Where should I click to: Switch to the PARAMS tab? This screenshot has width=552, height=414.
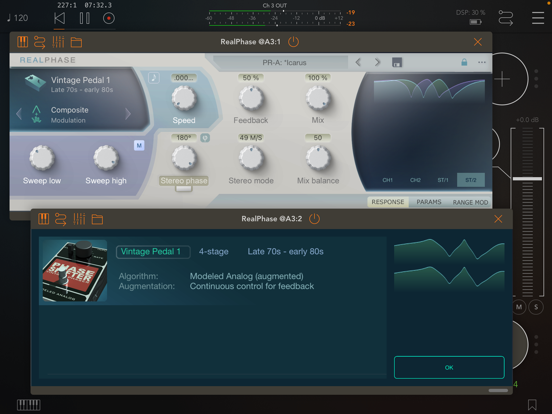(429, 202)
